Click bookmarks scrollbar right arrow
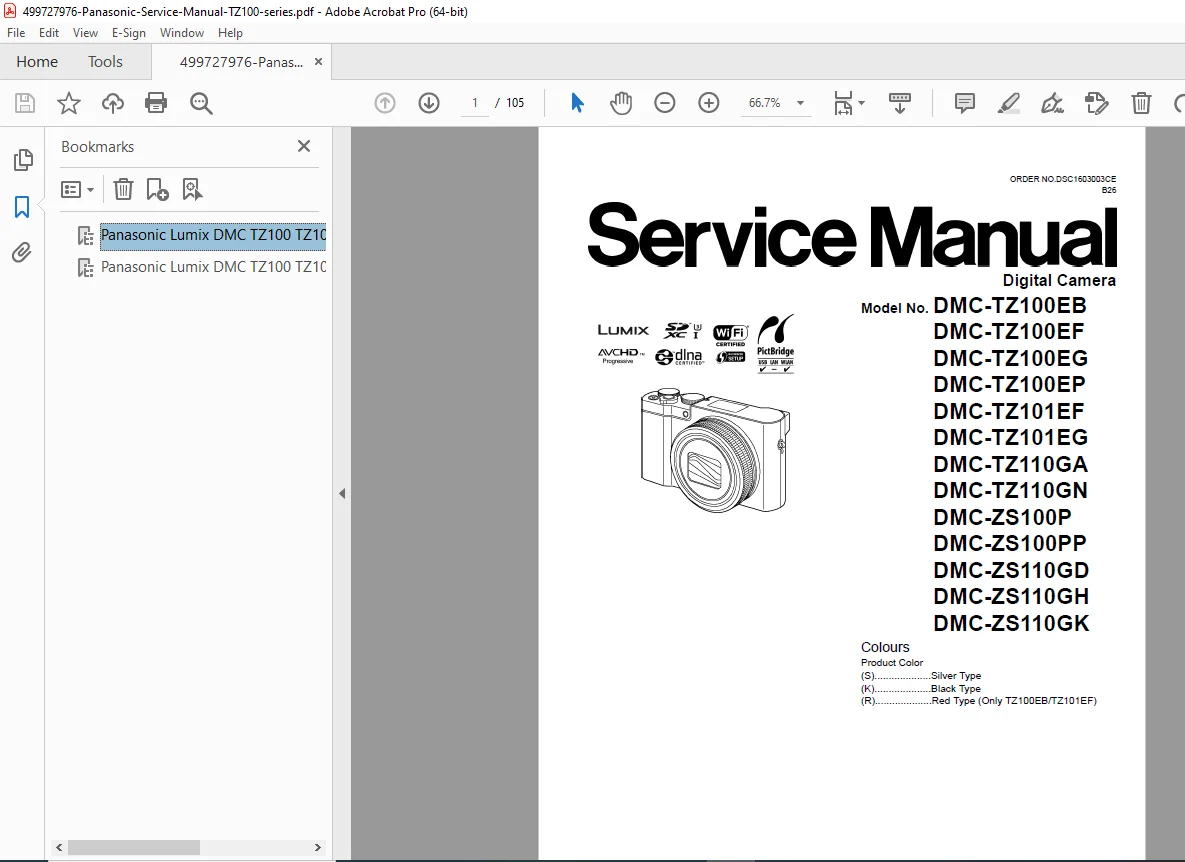Image resolution: width=1185 pixels, height=862 pixels. 317,848
